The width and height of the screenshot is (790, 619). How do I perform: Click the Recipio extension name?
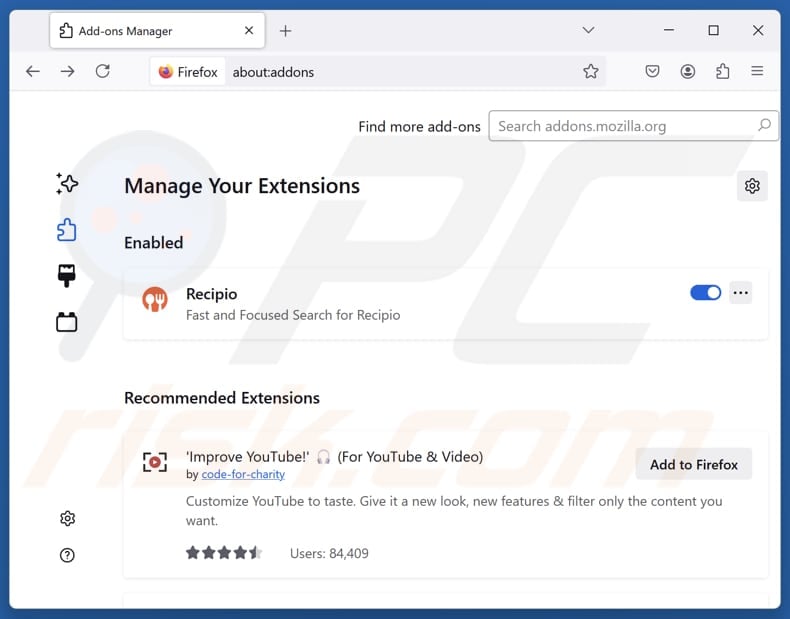tap(212, 294)
